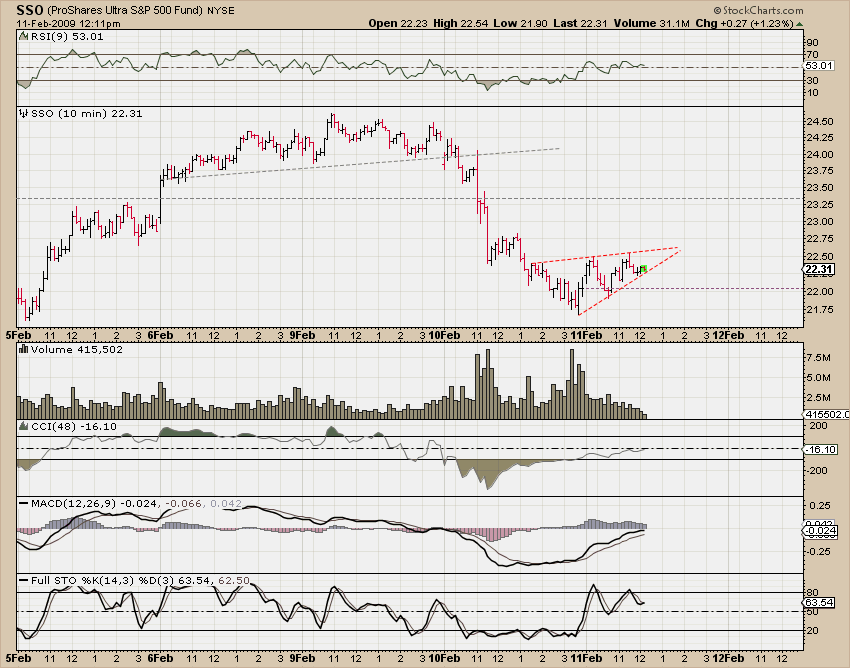Click the 11Feb date on the bottom time axis

coord(586,658)
